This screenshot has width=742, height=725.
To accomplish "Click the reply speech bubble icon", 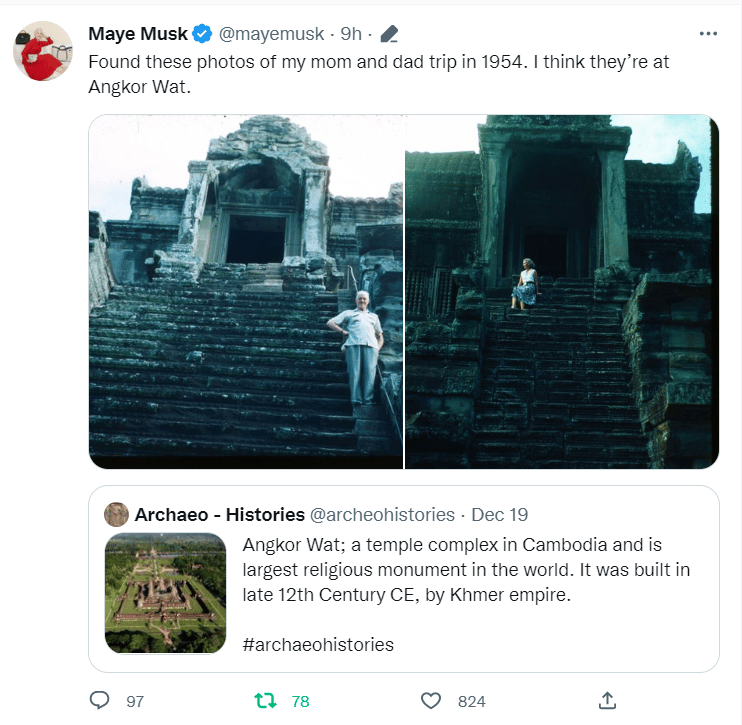I will pos(100,701).
